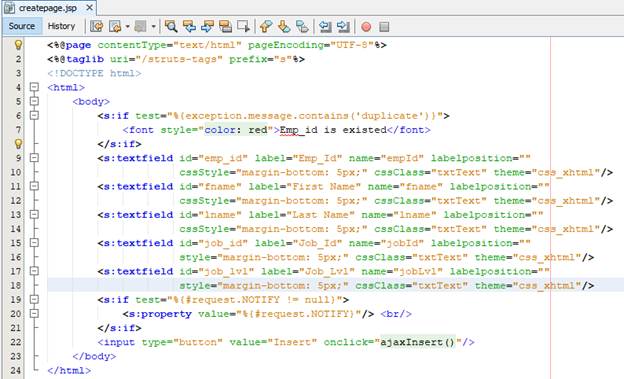Toggle Highlight Search icon
The width and height of the screenshot is (624, 379).
pyautogui.click(x=225, y=27)
